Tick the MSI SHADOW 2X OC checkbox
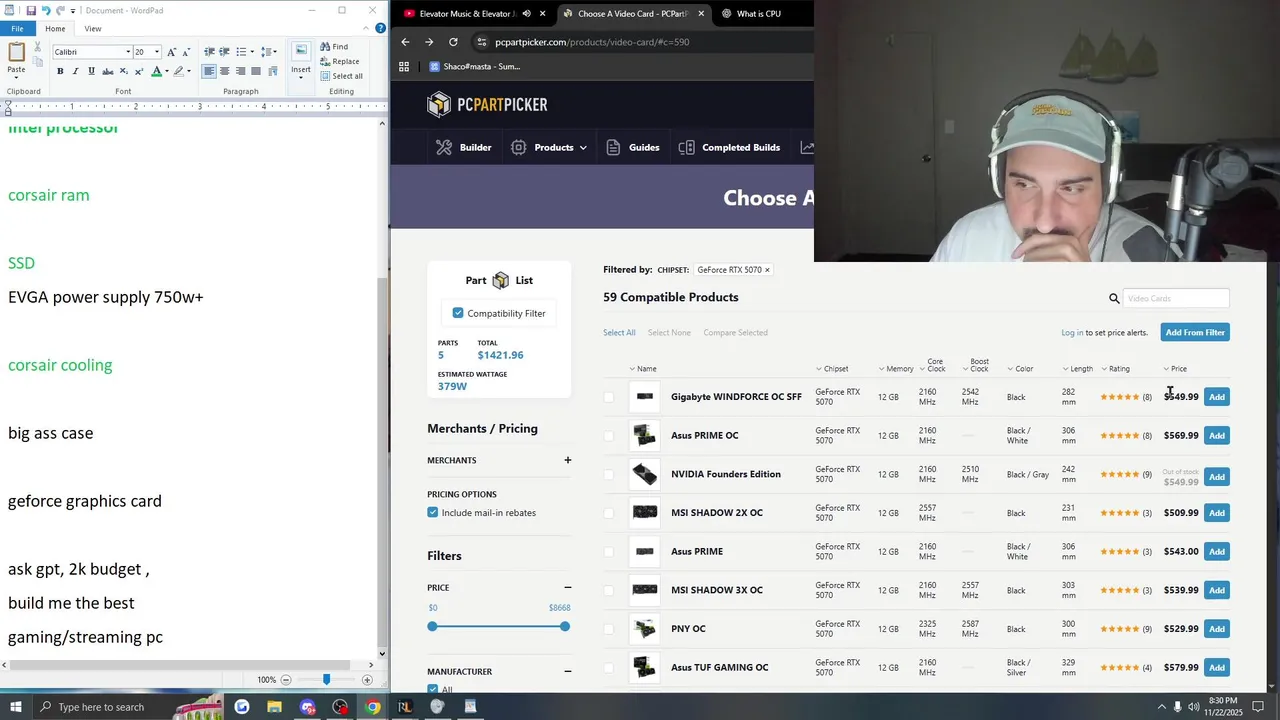This screenshot has width=1280, height=720. 608,513
